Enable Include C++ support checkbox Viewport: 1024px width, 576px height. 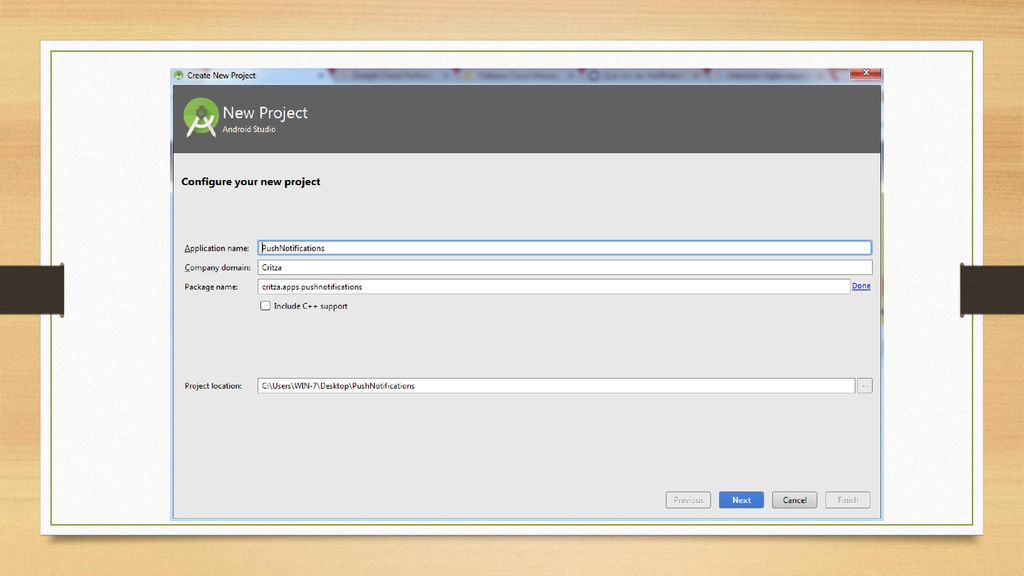coord(265,306)
